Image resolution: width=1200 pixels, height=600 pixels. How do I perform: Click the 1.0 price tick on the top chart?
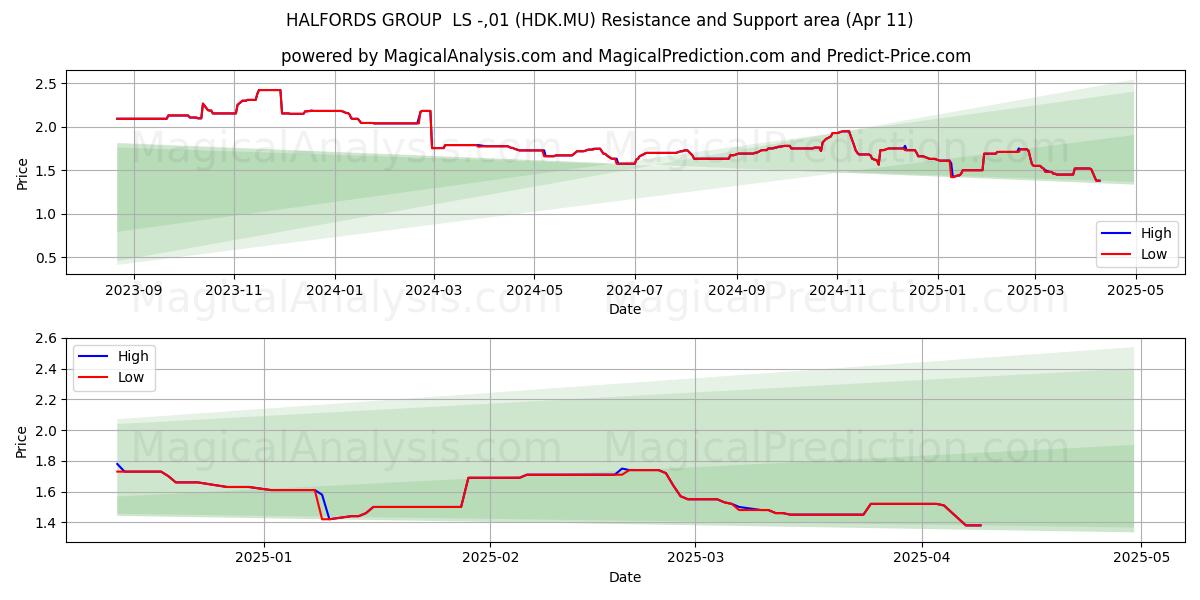[x=48, y=214]
